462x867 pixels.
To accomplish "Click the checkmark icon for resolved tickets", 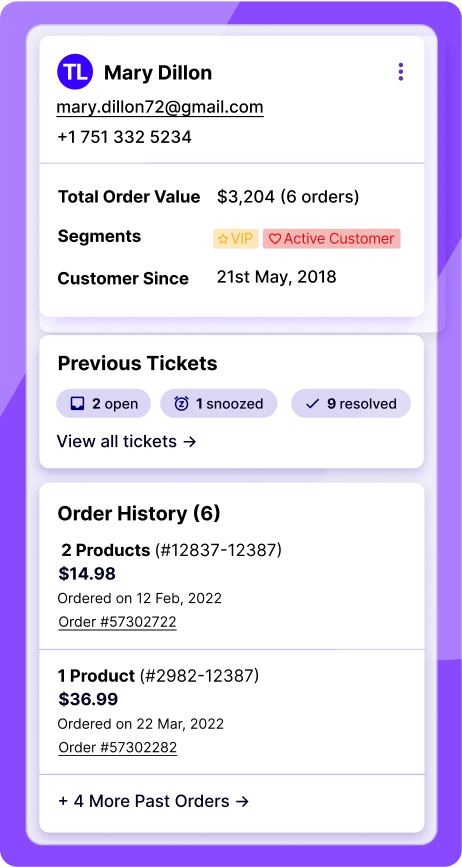I will tap(312, 404).
